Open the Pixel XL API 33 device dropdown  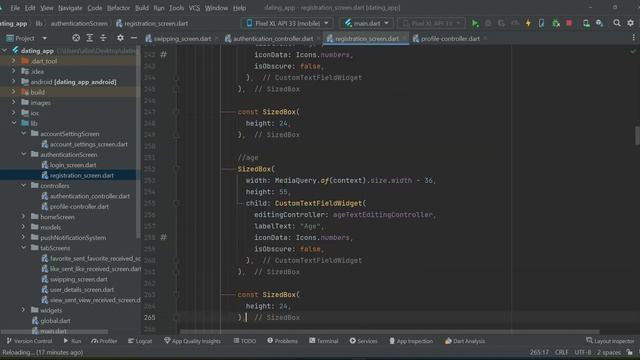click(287, 23)
